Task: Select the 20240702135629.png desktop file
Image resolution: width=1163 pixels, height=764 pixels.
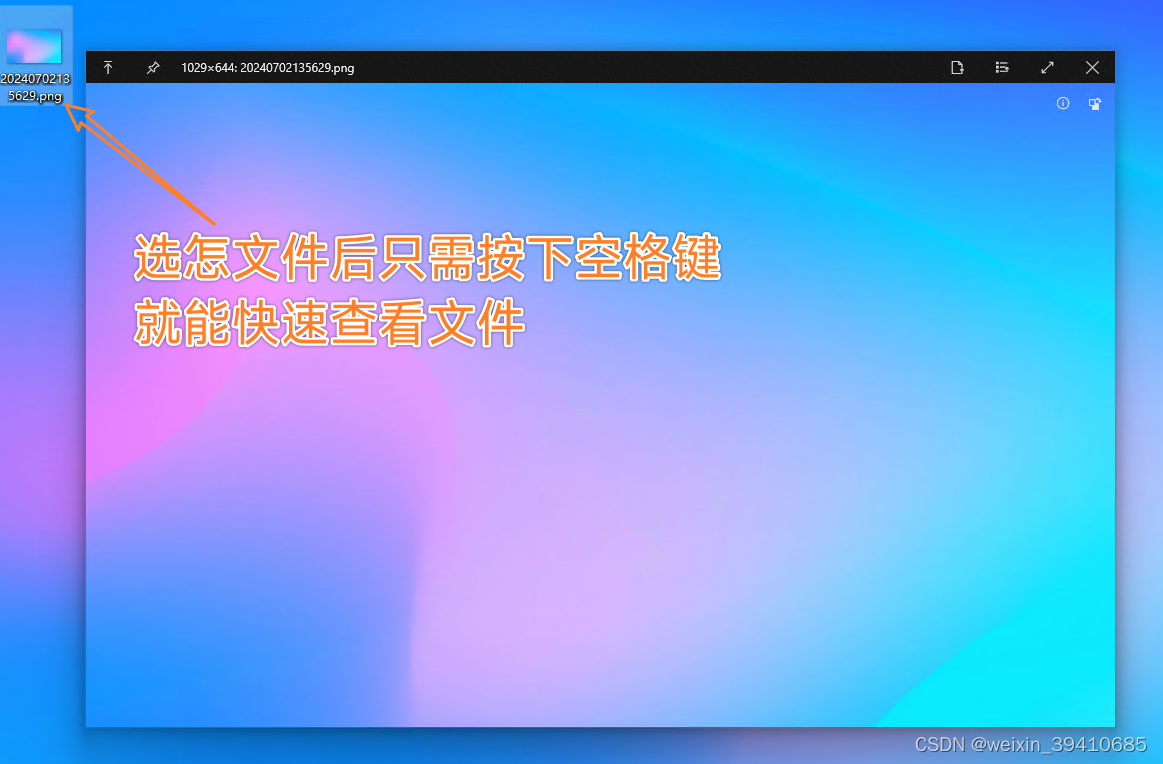Action: pos(35,56)
